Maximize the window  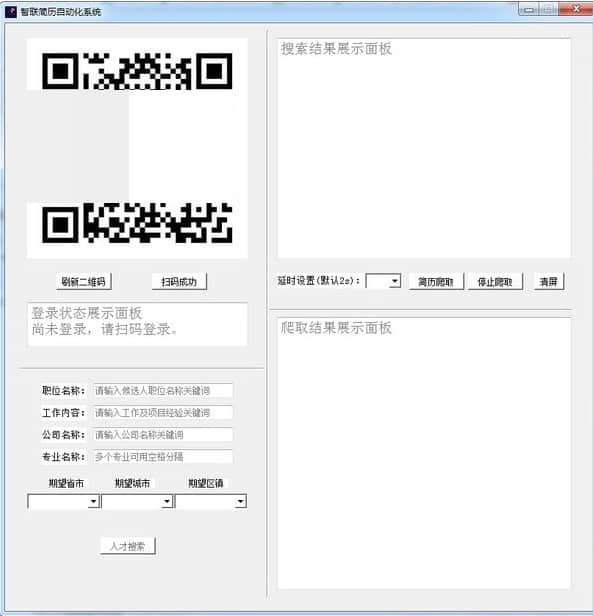pos(548,9)
